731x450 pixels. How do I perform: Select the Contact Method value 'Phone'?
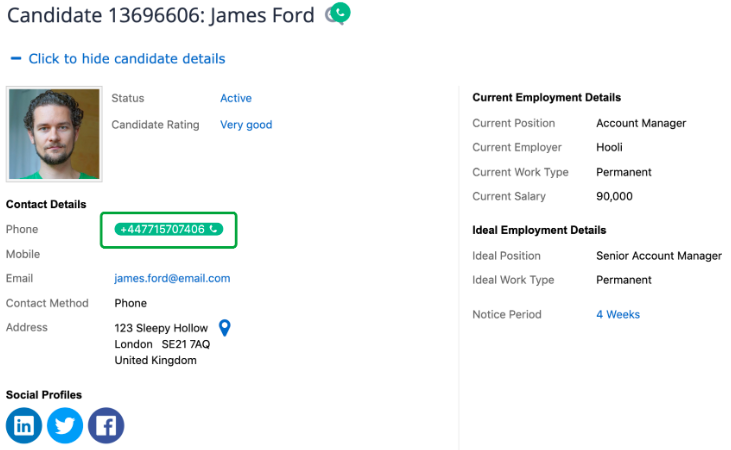[x=131, y=303]
